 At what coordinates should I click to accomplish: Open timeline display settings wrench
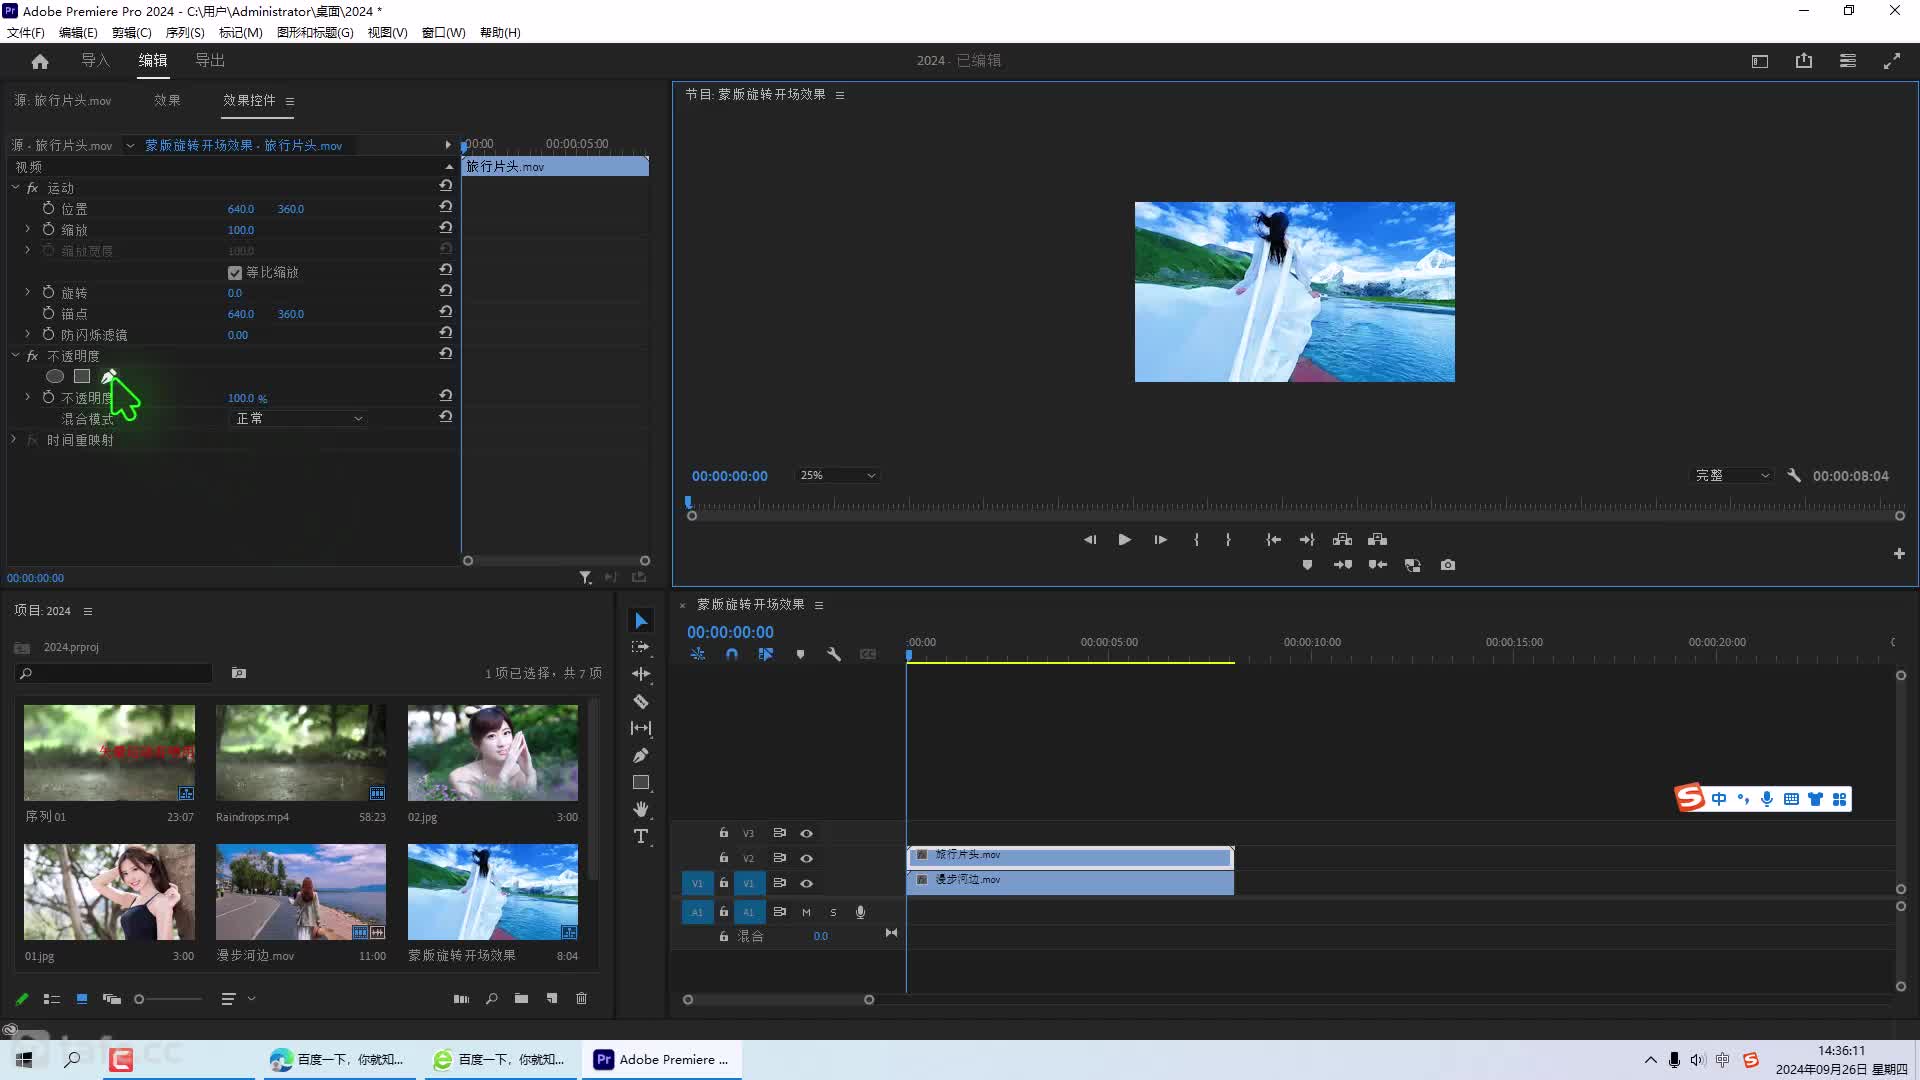834,654
